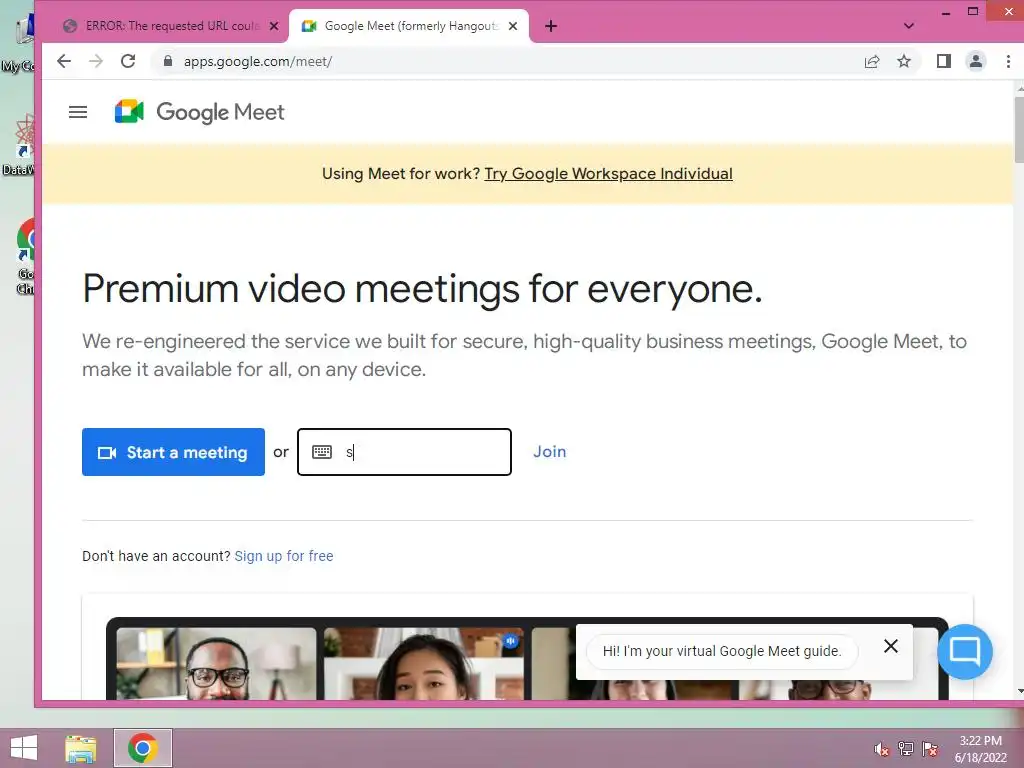
Task: Close the ERROR tab
Action: coord(274,26)
